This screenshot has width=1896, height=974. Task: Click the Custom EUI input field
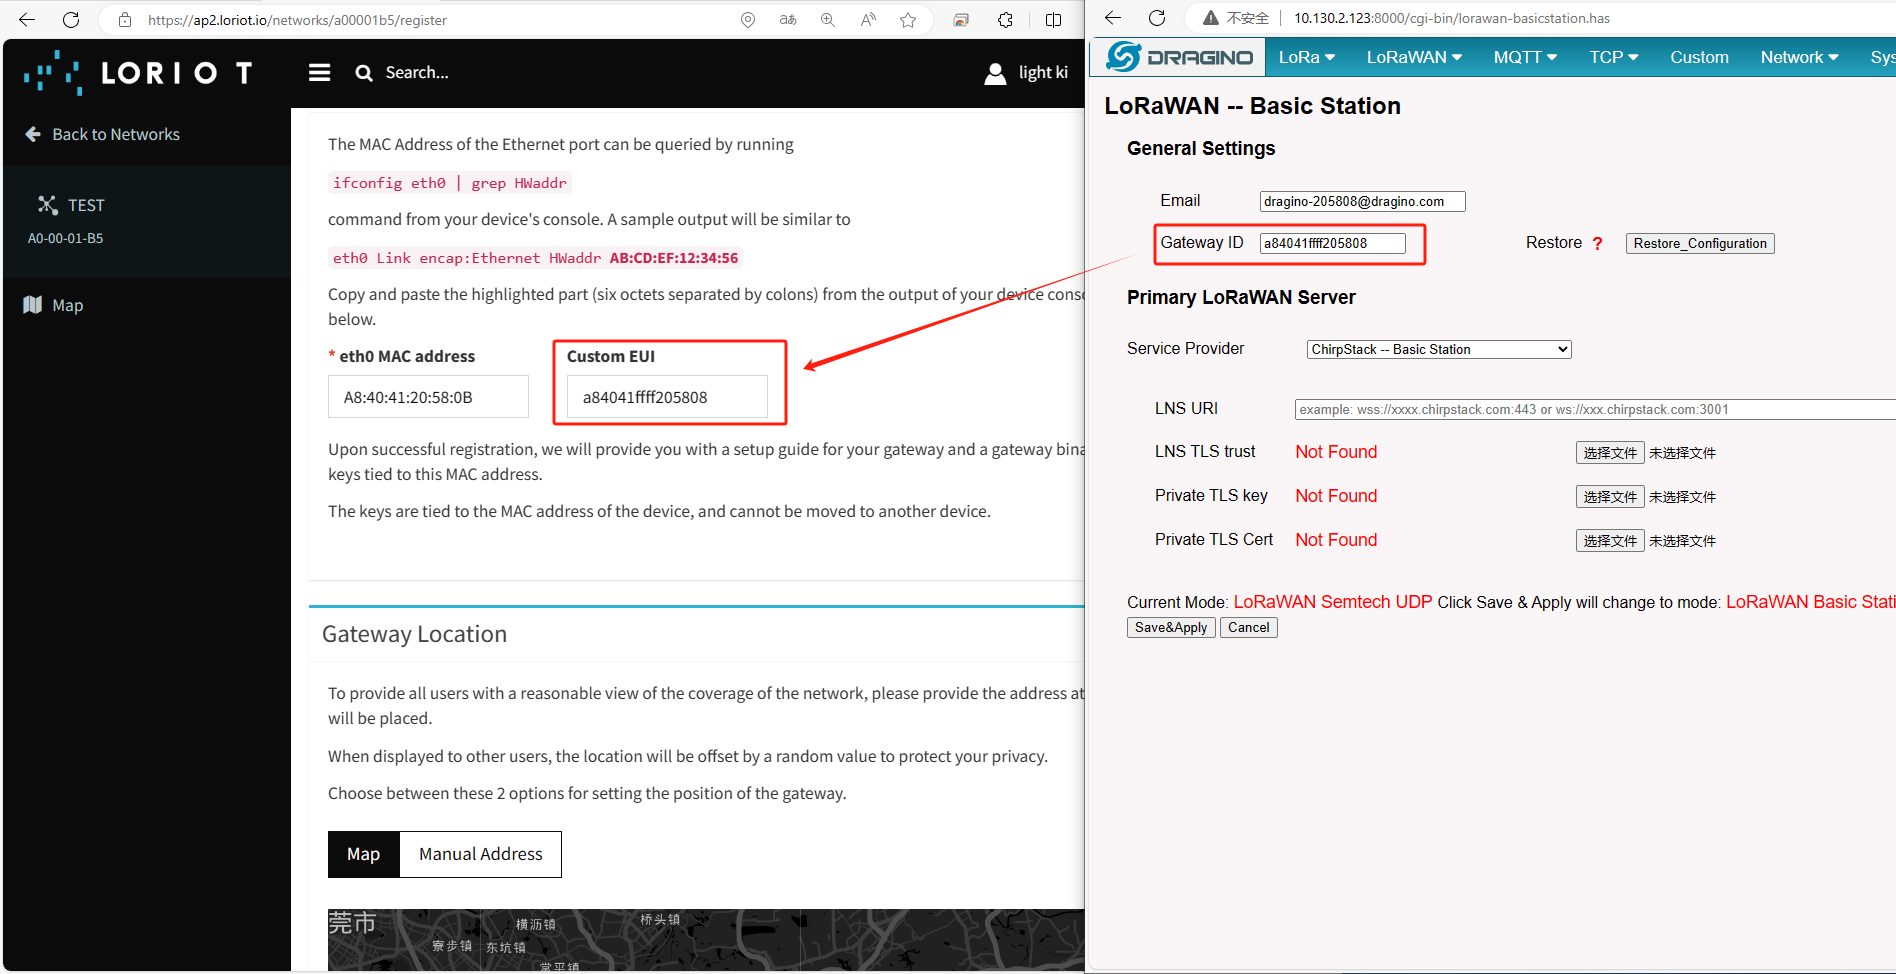(667, 397)
